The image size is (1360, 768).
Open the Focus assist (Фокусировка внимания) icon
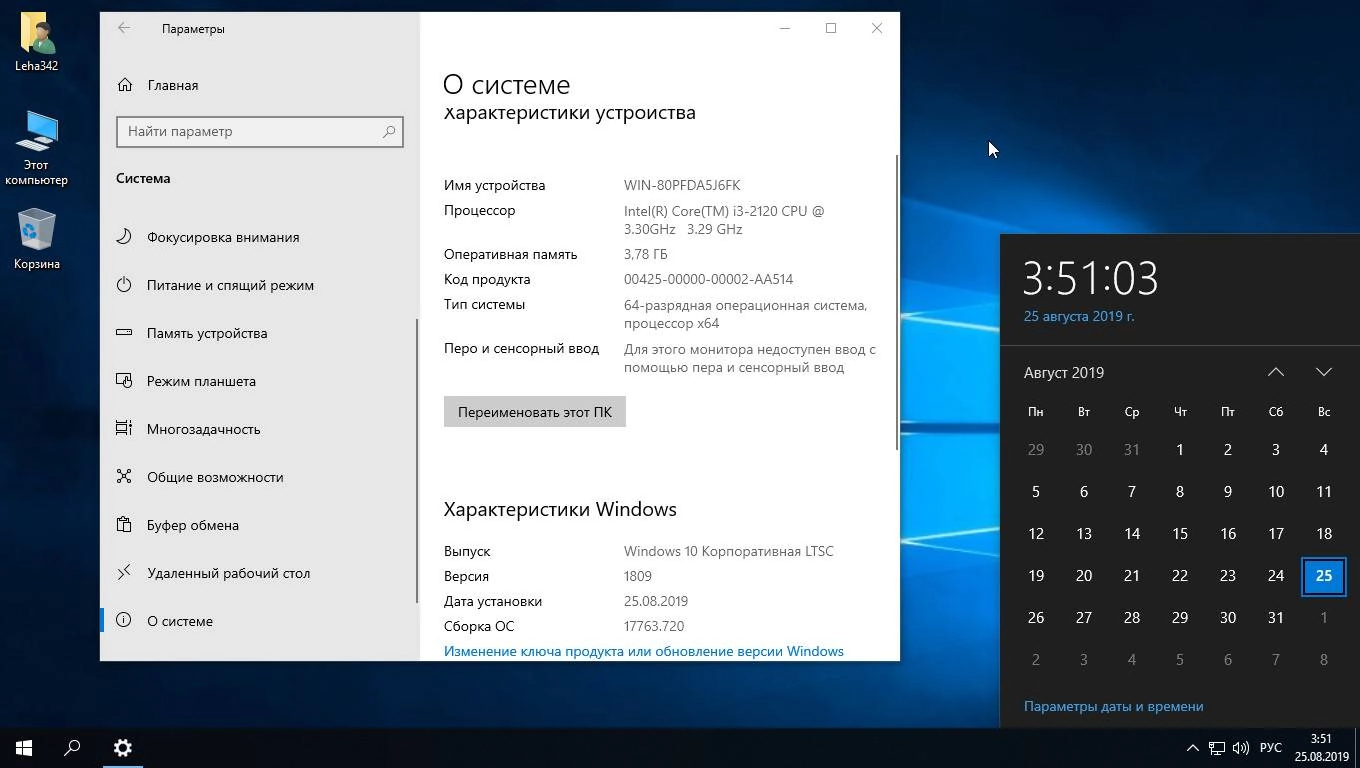pyautogui.click(x=124, y=237)
